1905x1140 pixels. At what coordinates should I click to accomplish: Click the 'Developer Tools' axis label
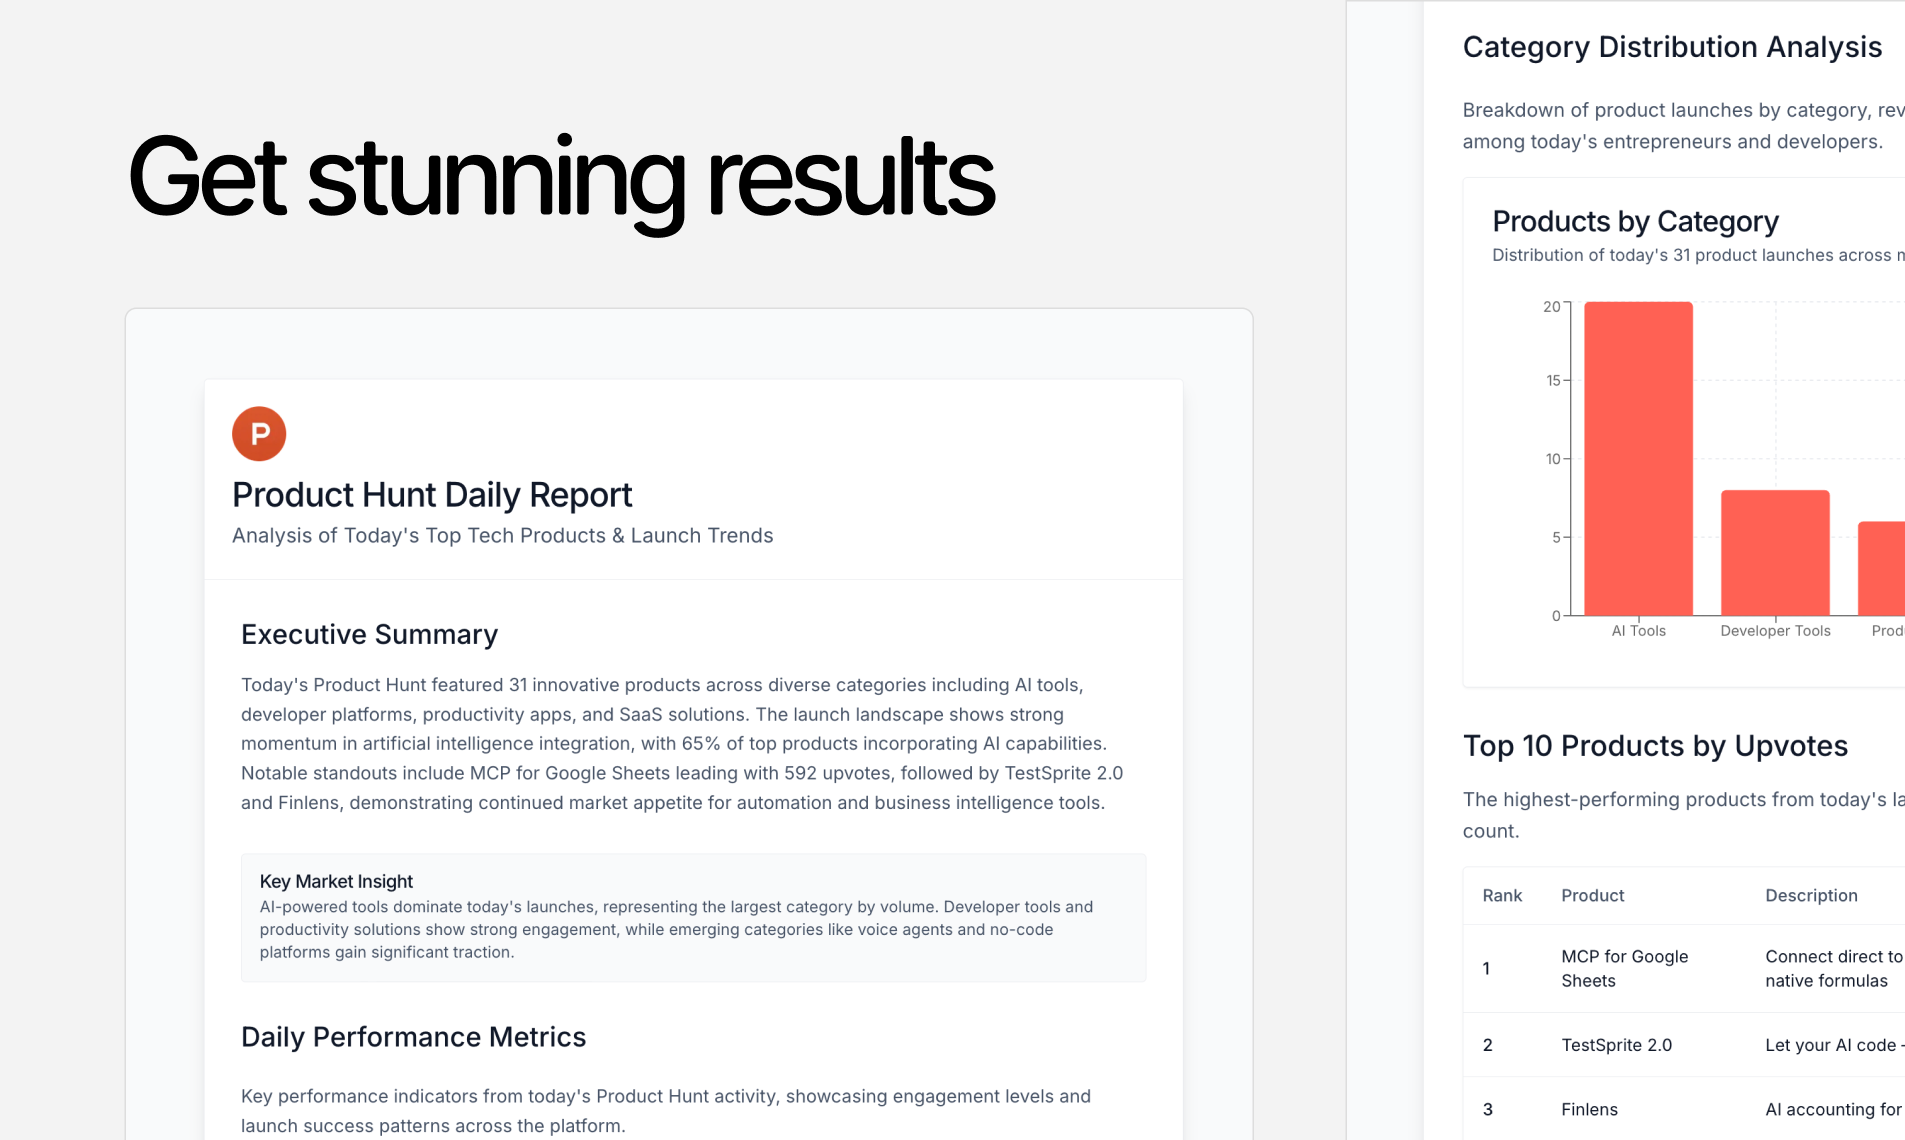point(1775,631)
